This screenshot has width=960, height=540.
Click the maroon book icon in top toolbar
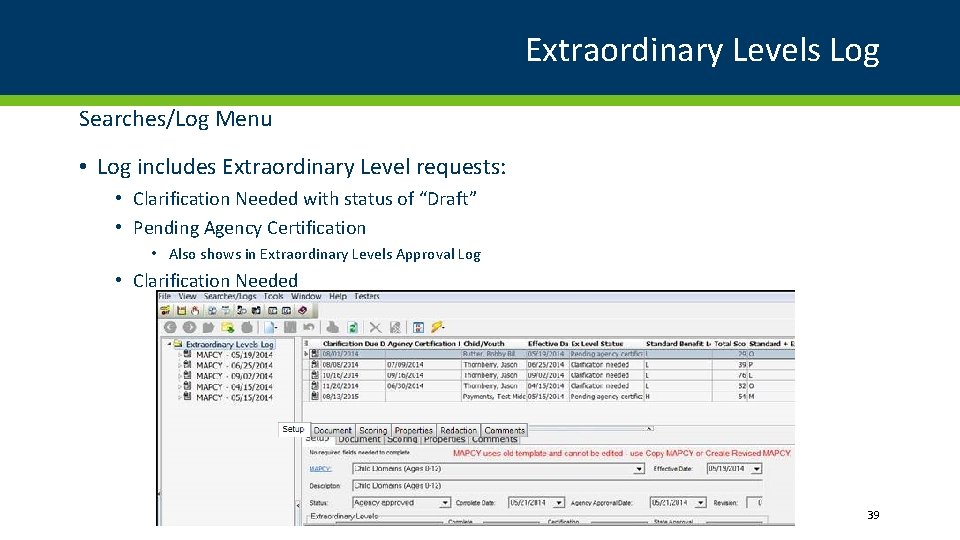[302, 310]
